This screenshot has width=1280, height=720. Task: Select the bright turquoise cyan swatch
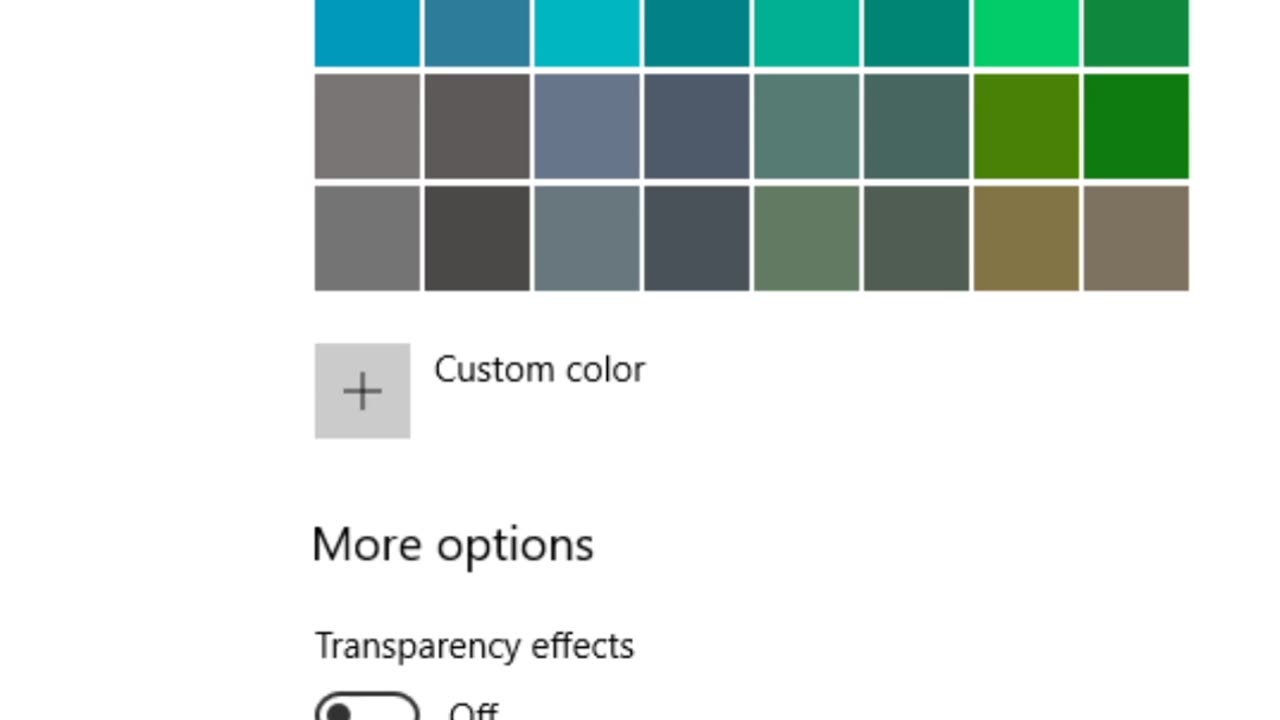[587, 32]
